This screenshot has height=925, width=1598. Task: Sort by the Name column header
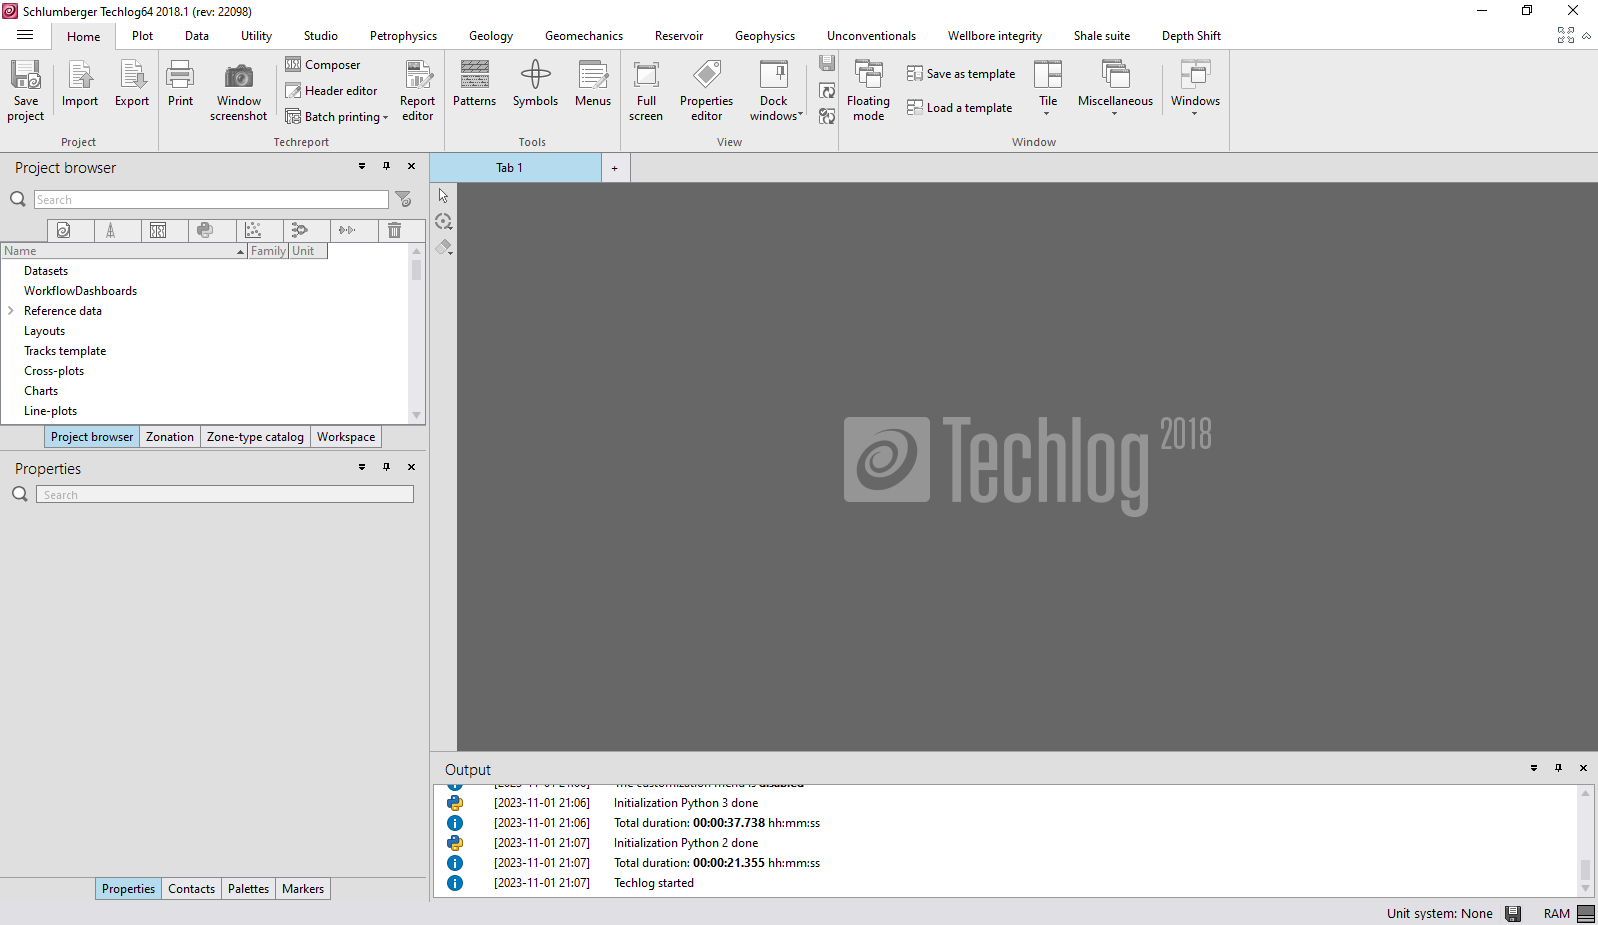pos(124,251)
